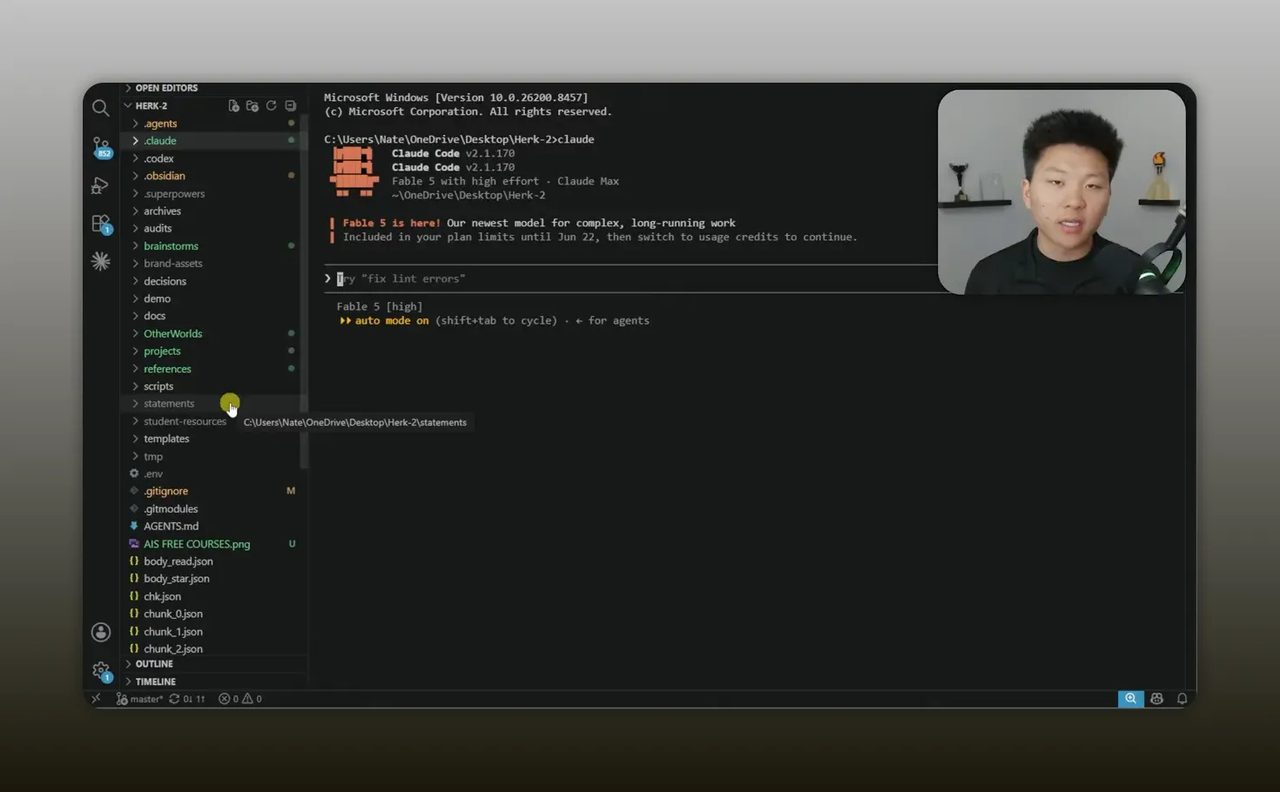Click the presenter webcam thumbnail
Screen dimensions: 1280x792
click(1061, 192)
